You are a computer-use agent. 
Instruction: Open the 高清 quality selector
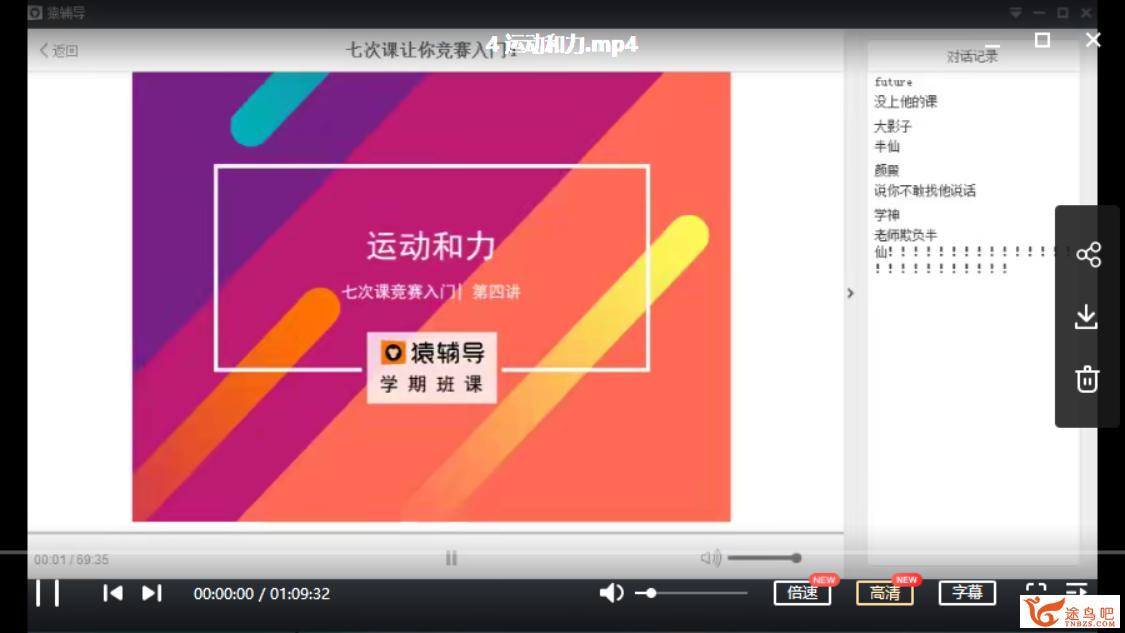[885, 593]
